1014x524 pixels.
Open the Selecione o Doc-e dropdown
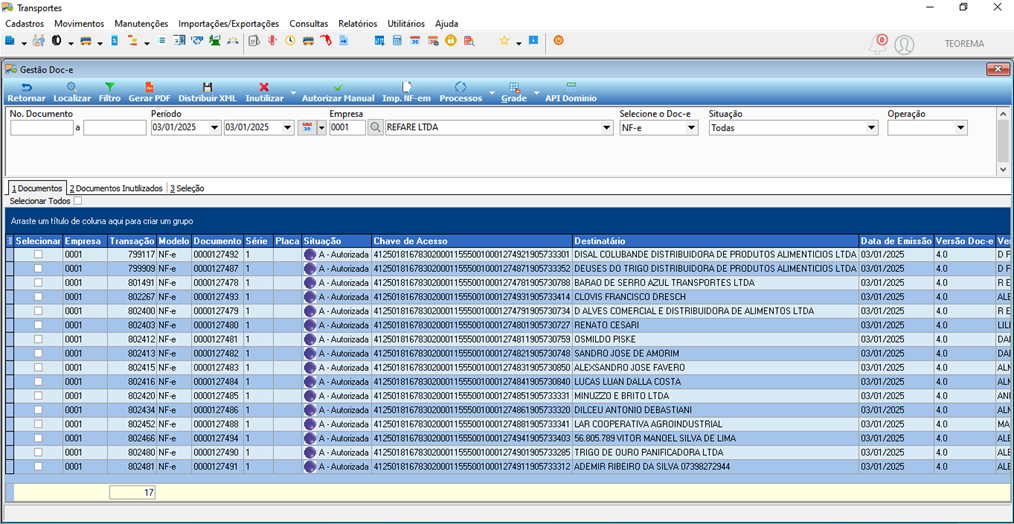coord(693,128)
